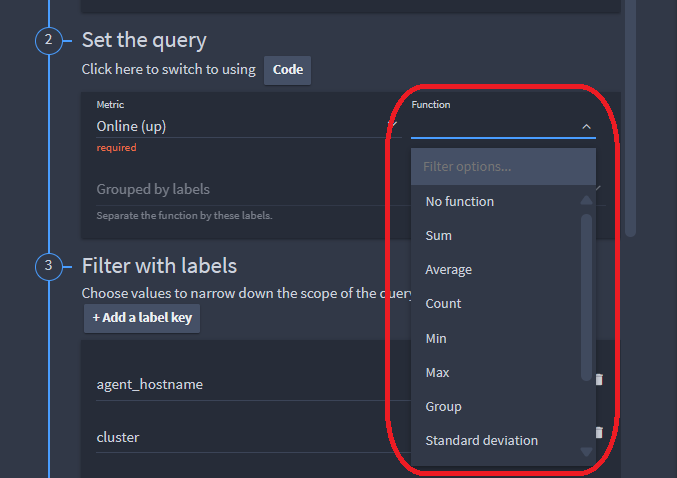Choose Sum from the function list
This screenshot has width=677, height=478.
tap(438, 236)
